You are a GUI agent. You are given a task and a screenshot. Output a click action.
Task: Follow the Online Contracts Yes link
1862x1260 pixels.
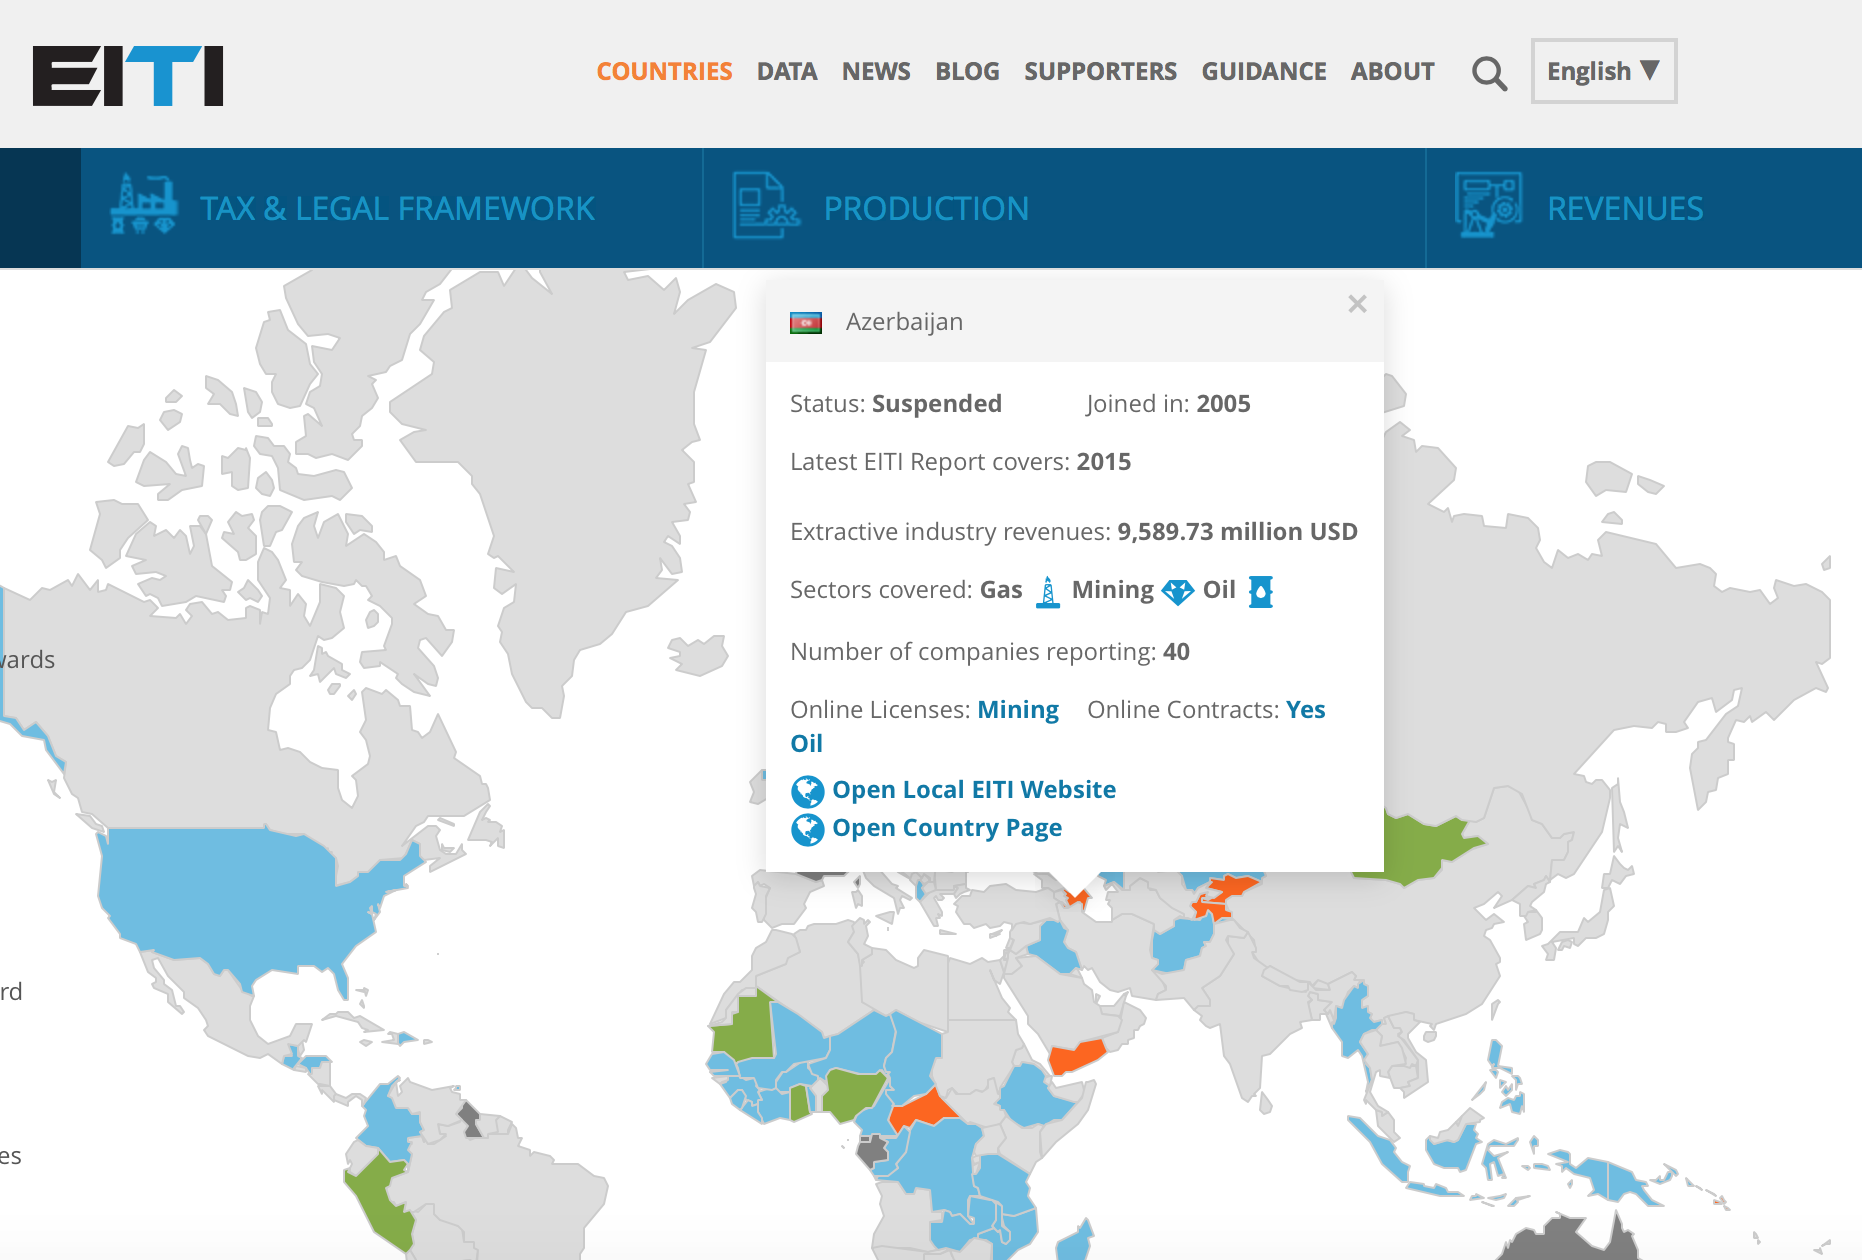click(1305, 710)
